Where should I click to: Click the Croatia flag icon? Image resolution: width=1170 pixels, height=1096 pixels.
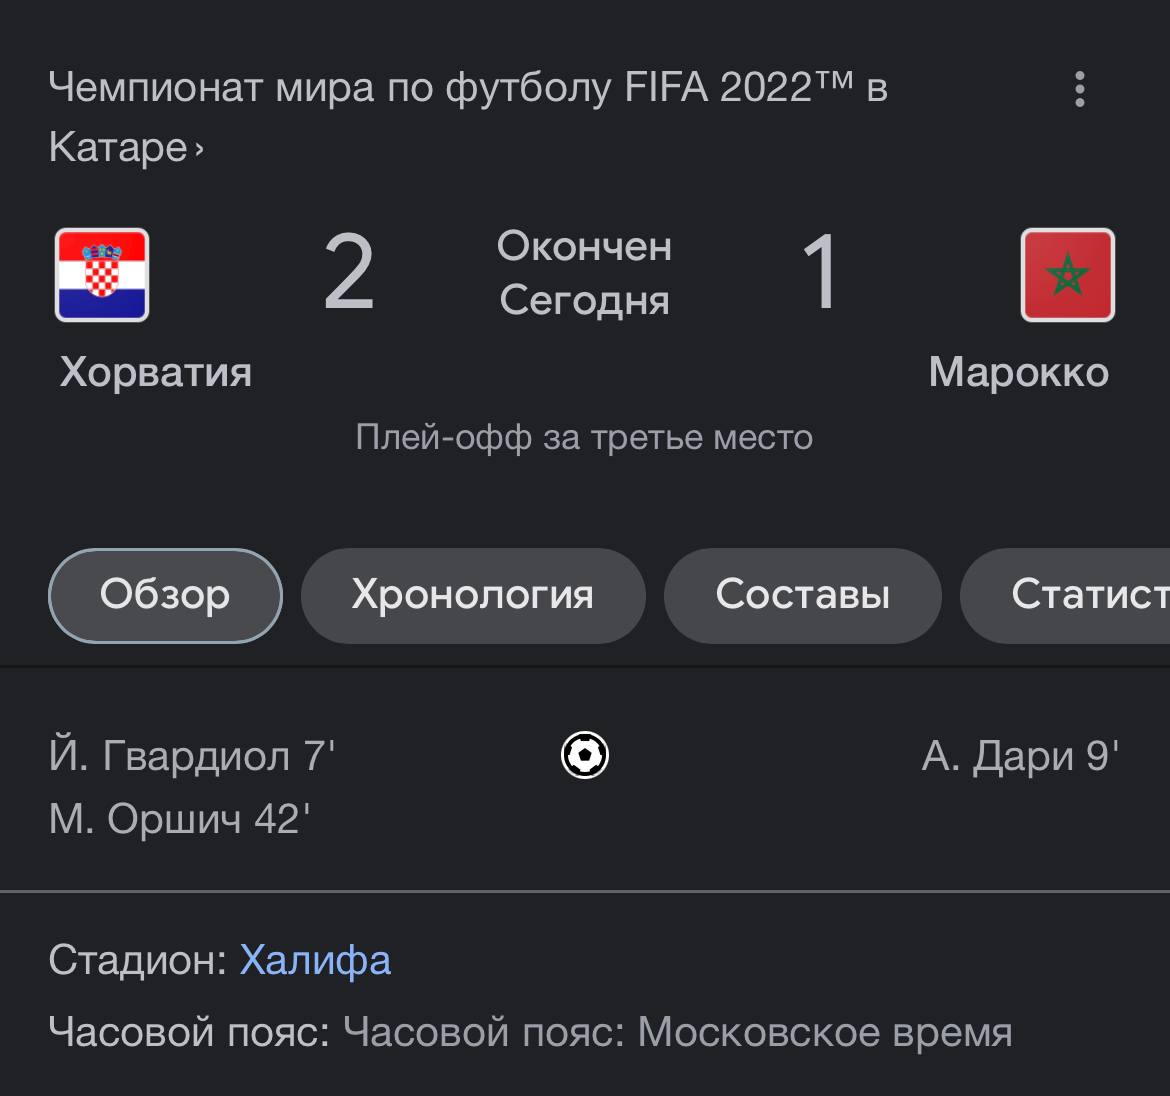click(x=102, y=275)
